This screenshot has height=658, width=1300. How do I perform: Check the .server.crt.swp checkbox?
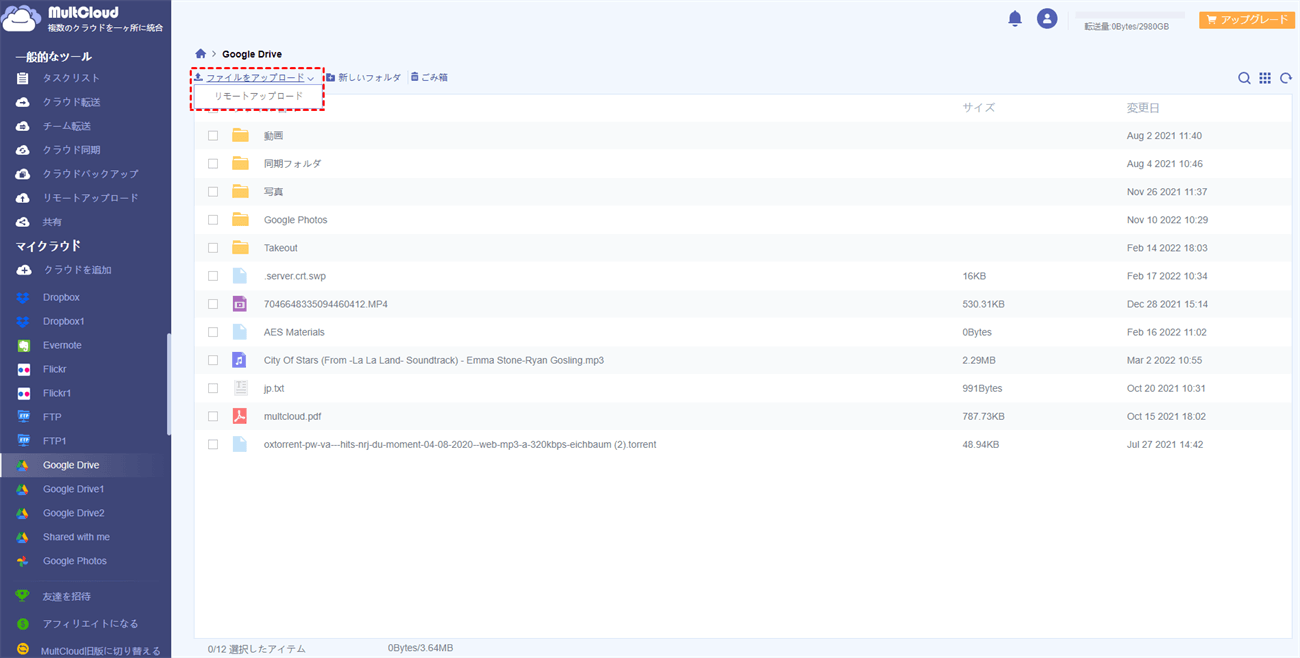point(213,275)
